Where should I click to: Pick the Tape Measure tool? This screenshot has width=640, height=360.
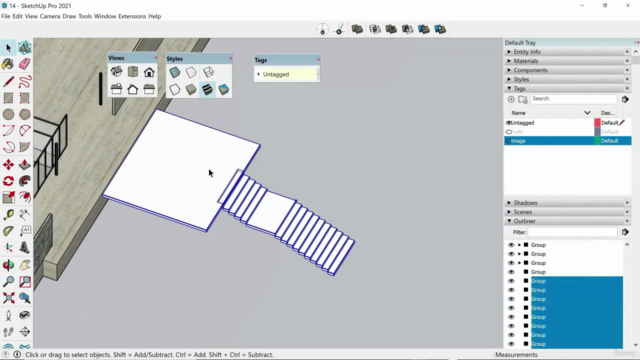[x=8, y=215]
